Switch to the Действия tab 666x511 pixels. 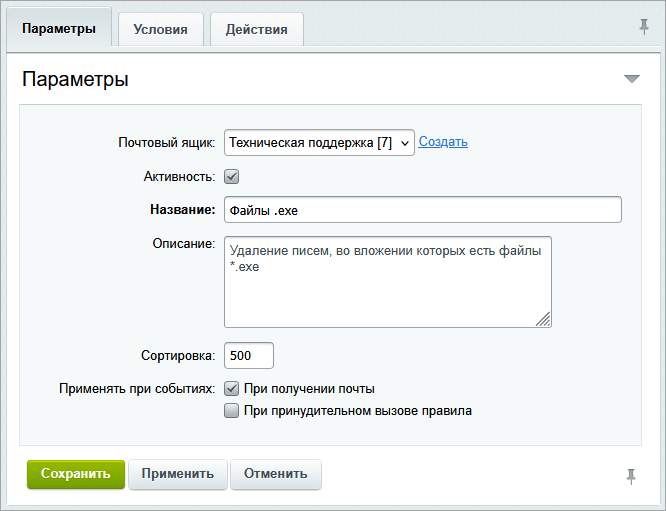[x=256, y=29]
